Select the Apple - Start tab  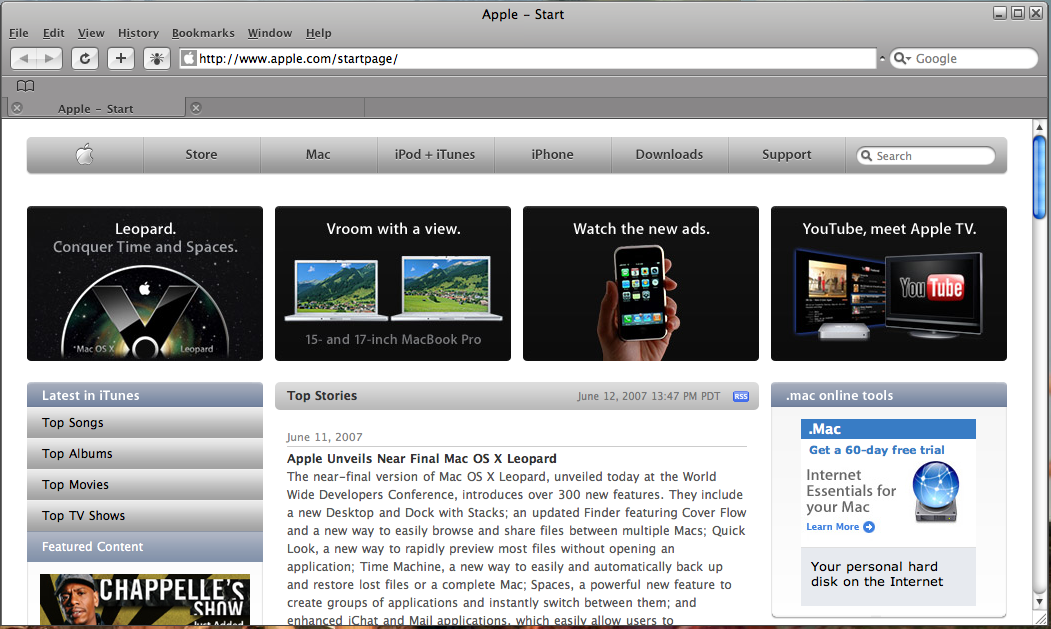pos(95,109)
